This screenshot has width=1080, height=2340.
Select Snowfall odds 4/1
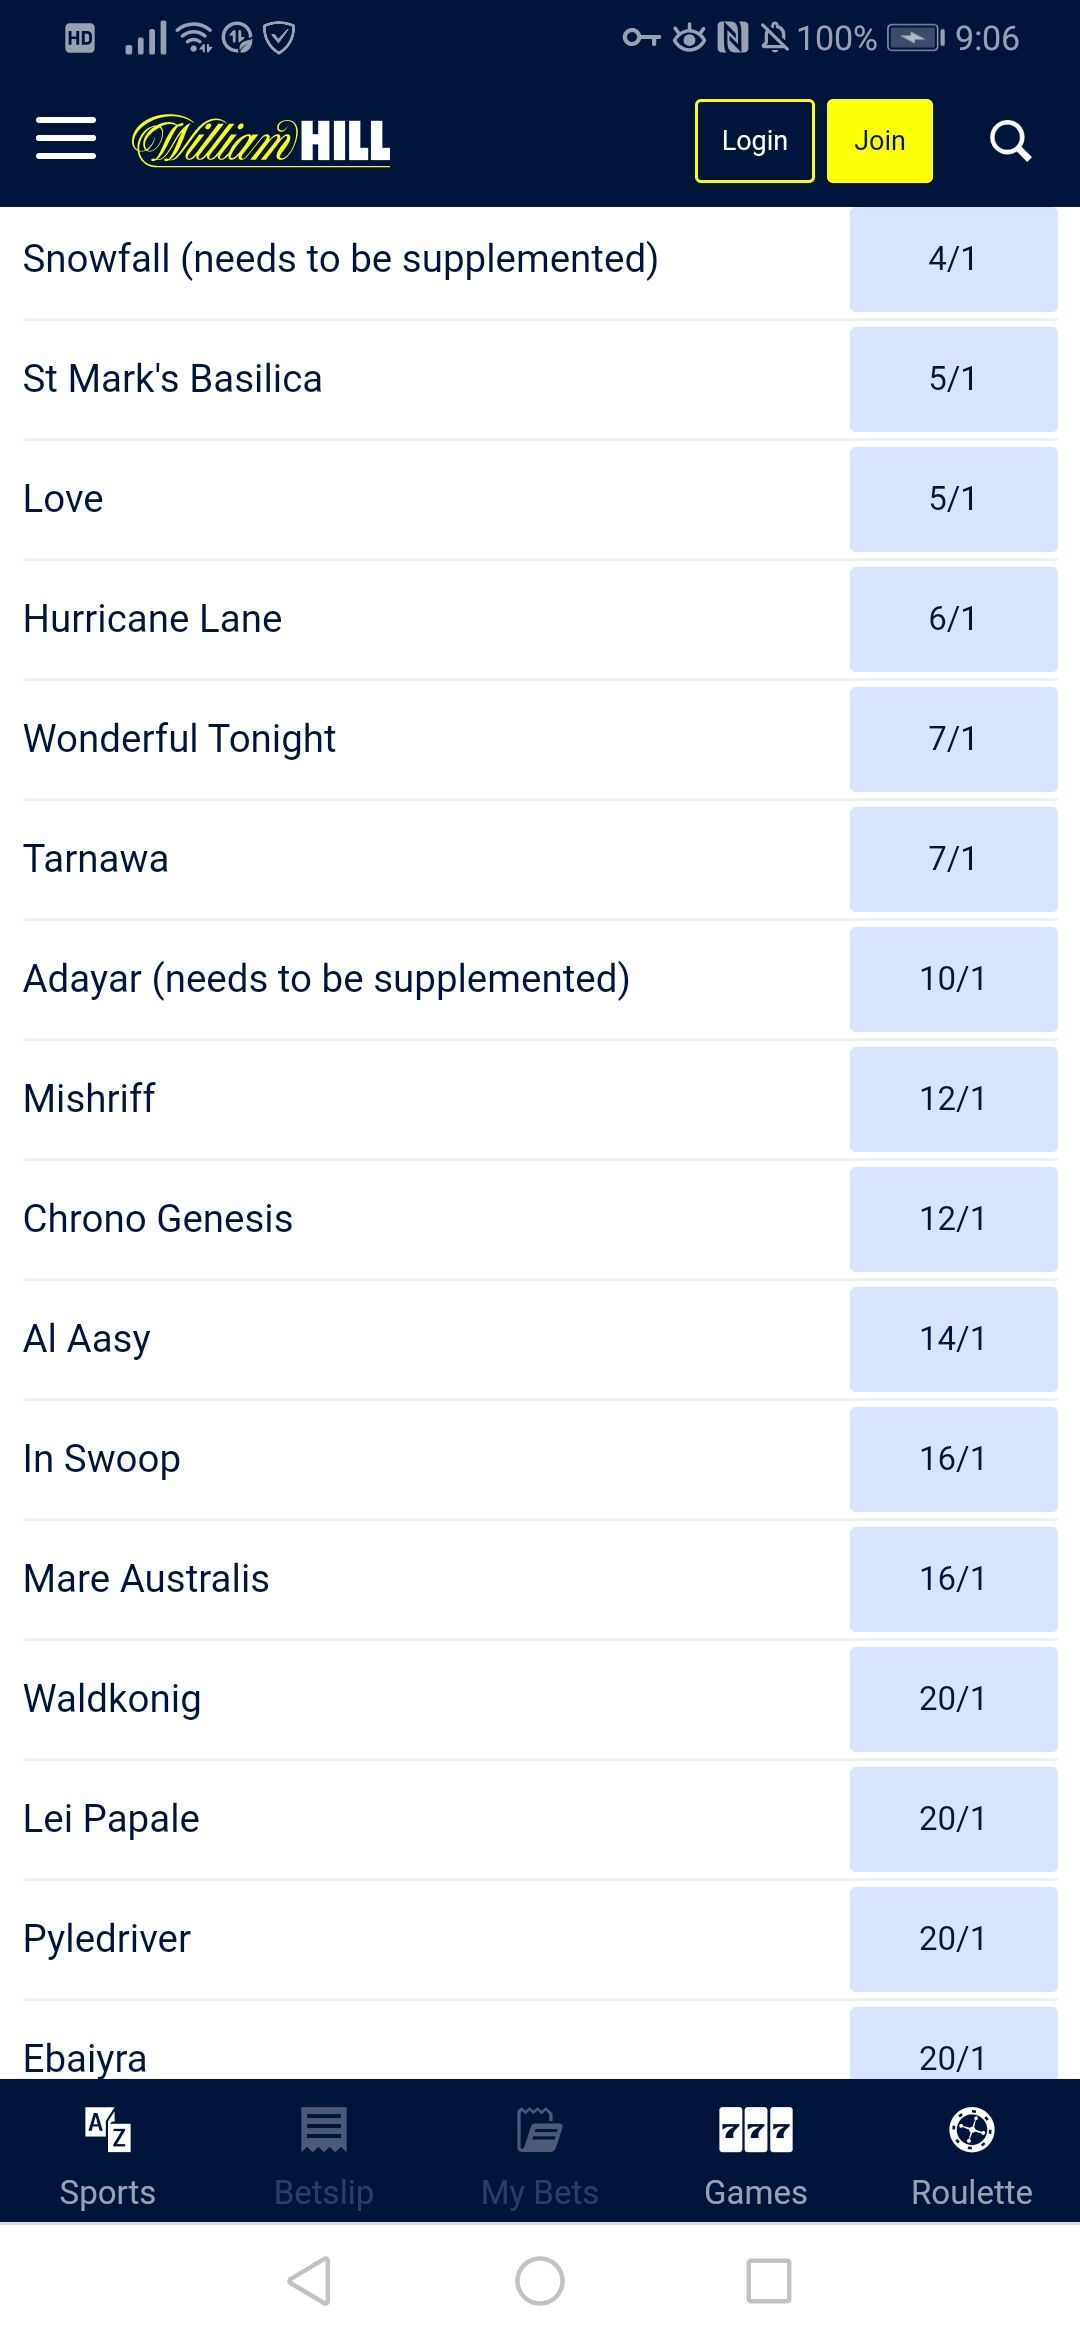pyautogui.click(x=953, y=259)
